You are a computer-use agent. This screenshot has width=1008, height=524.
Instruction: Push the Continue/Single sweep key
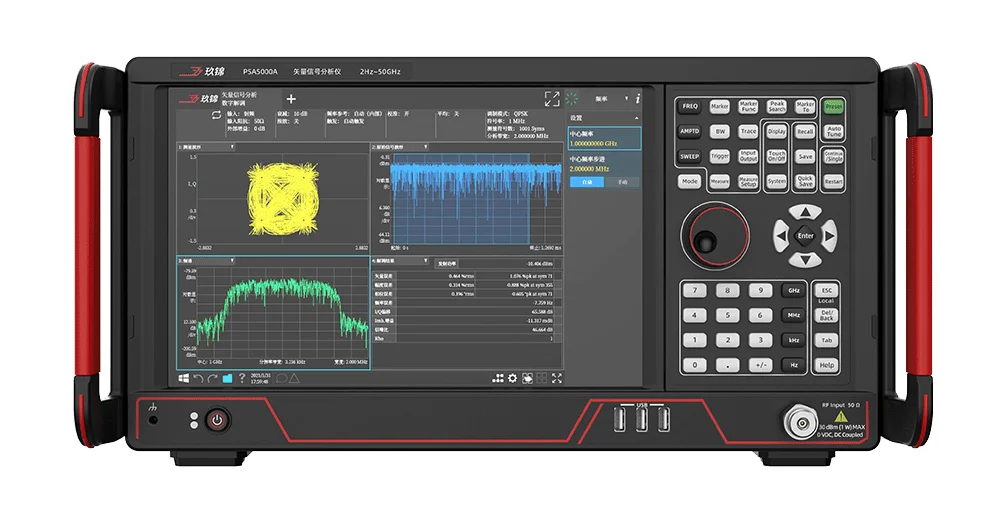[x=834, y=156]
